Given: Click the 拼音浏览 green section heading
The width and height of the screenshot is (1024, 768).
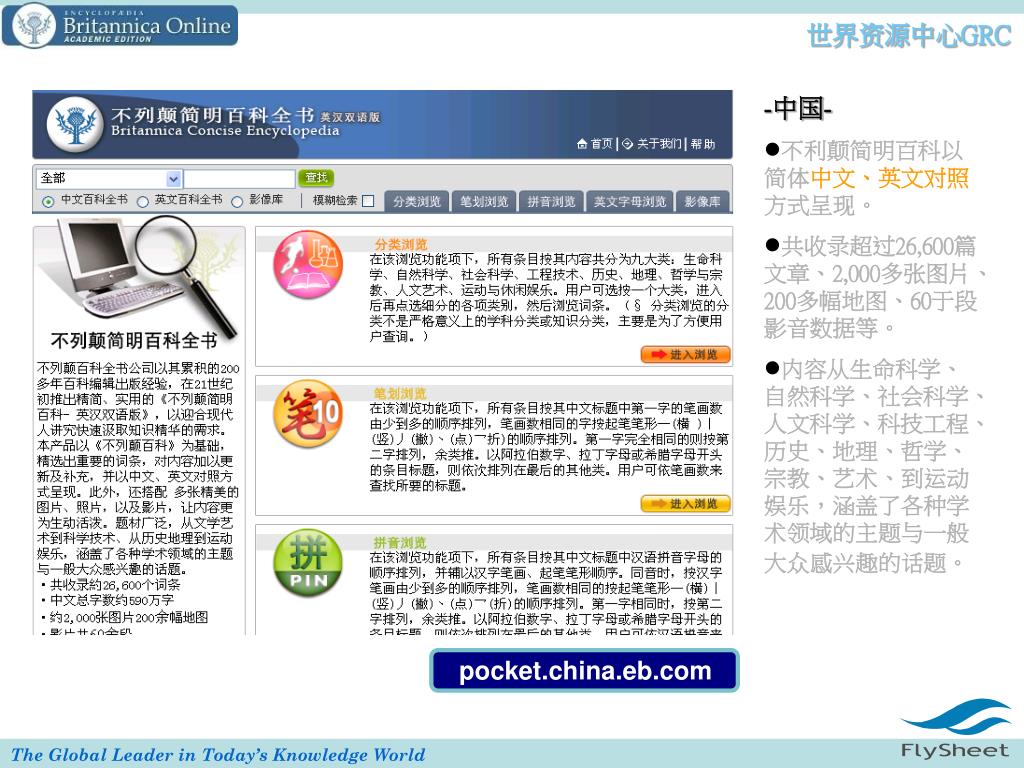Looking at the screenshot, I should [400, 542].
